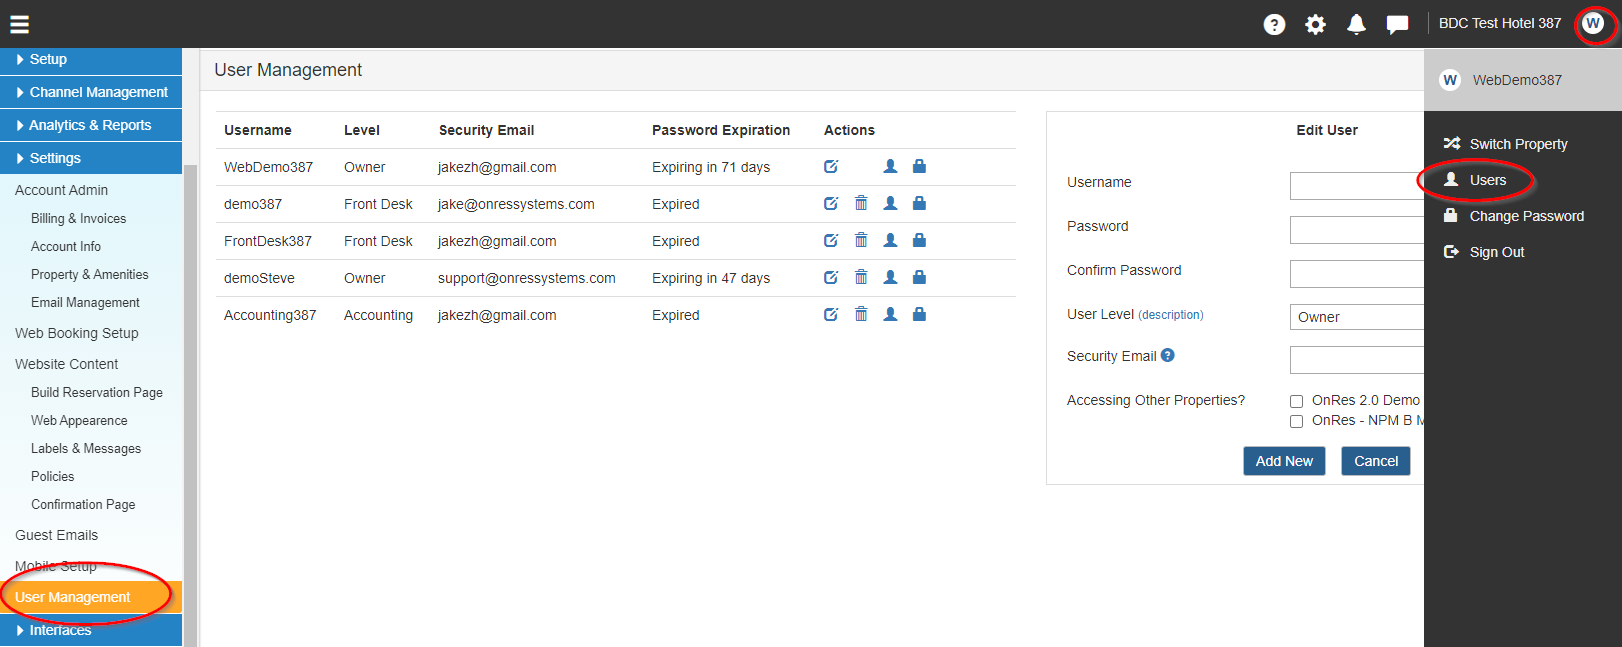Open the chat messages icon
Screen dimensions: 1622x647
tap(1397, 24)
